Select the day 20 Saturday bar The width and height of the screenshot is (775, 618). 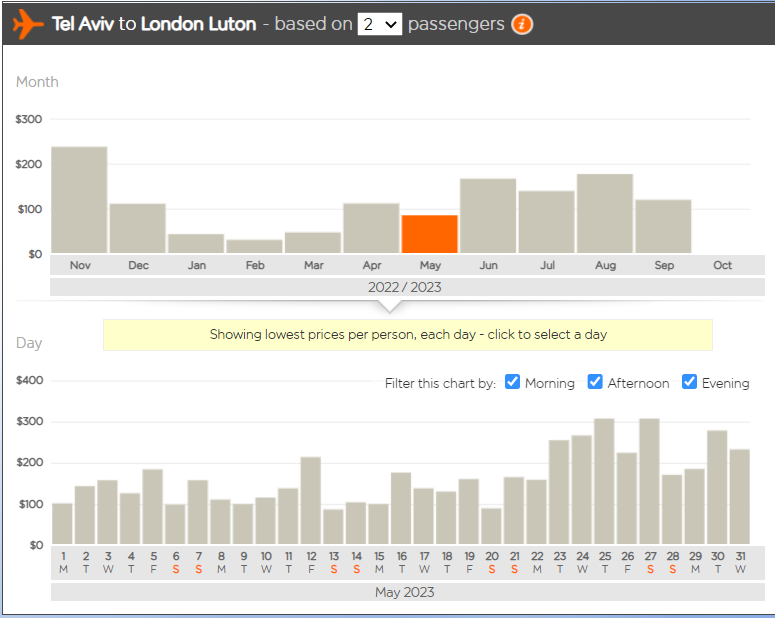491,526
